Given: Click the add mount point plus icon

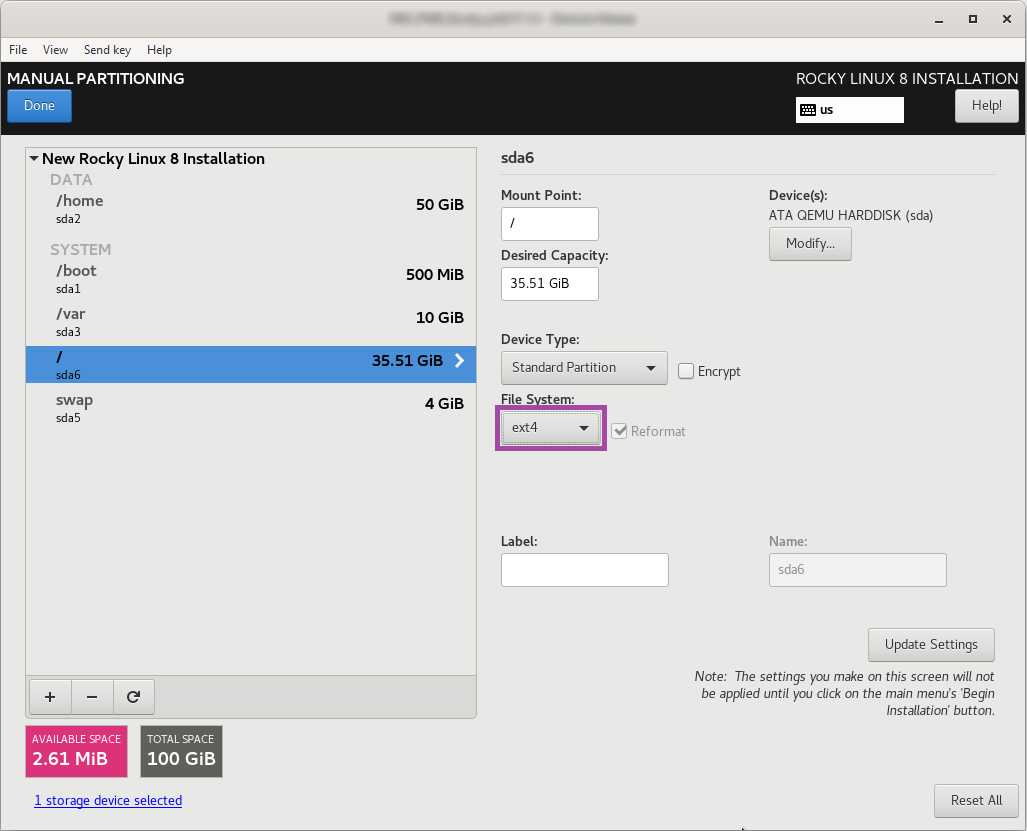Looking at the screenshot, I should (x=50, y=697).
